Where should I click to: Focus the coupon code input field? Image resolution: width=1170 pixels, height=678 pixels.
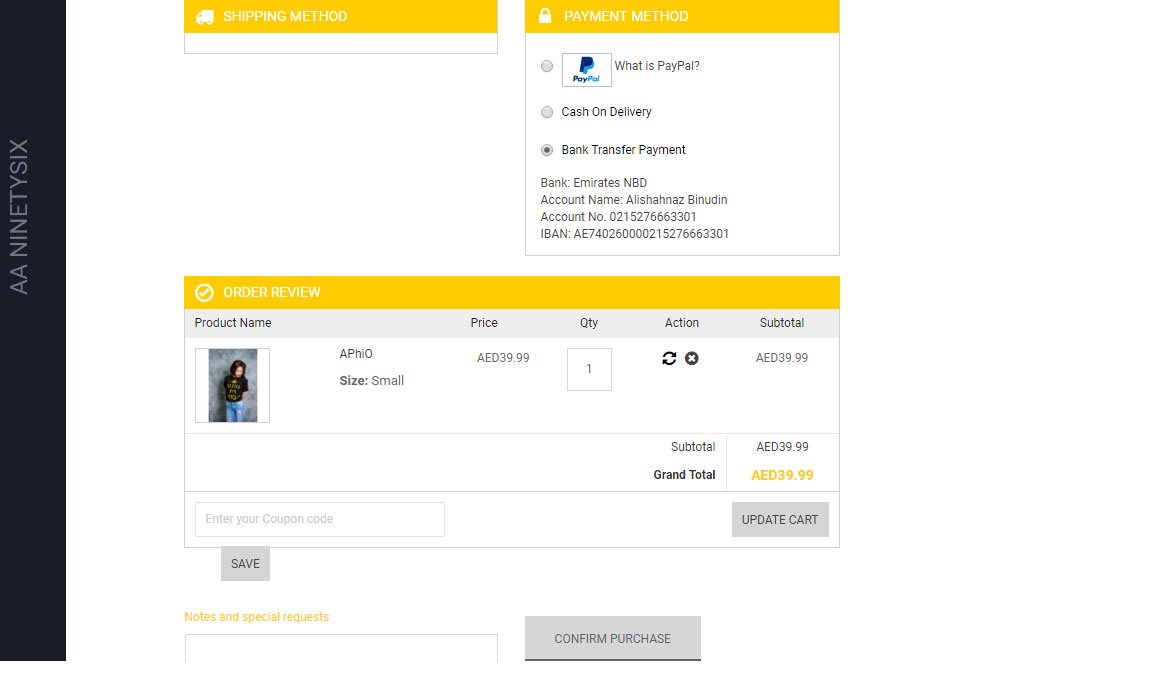tap(319, 519)
